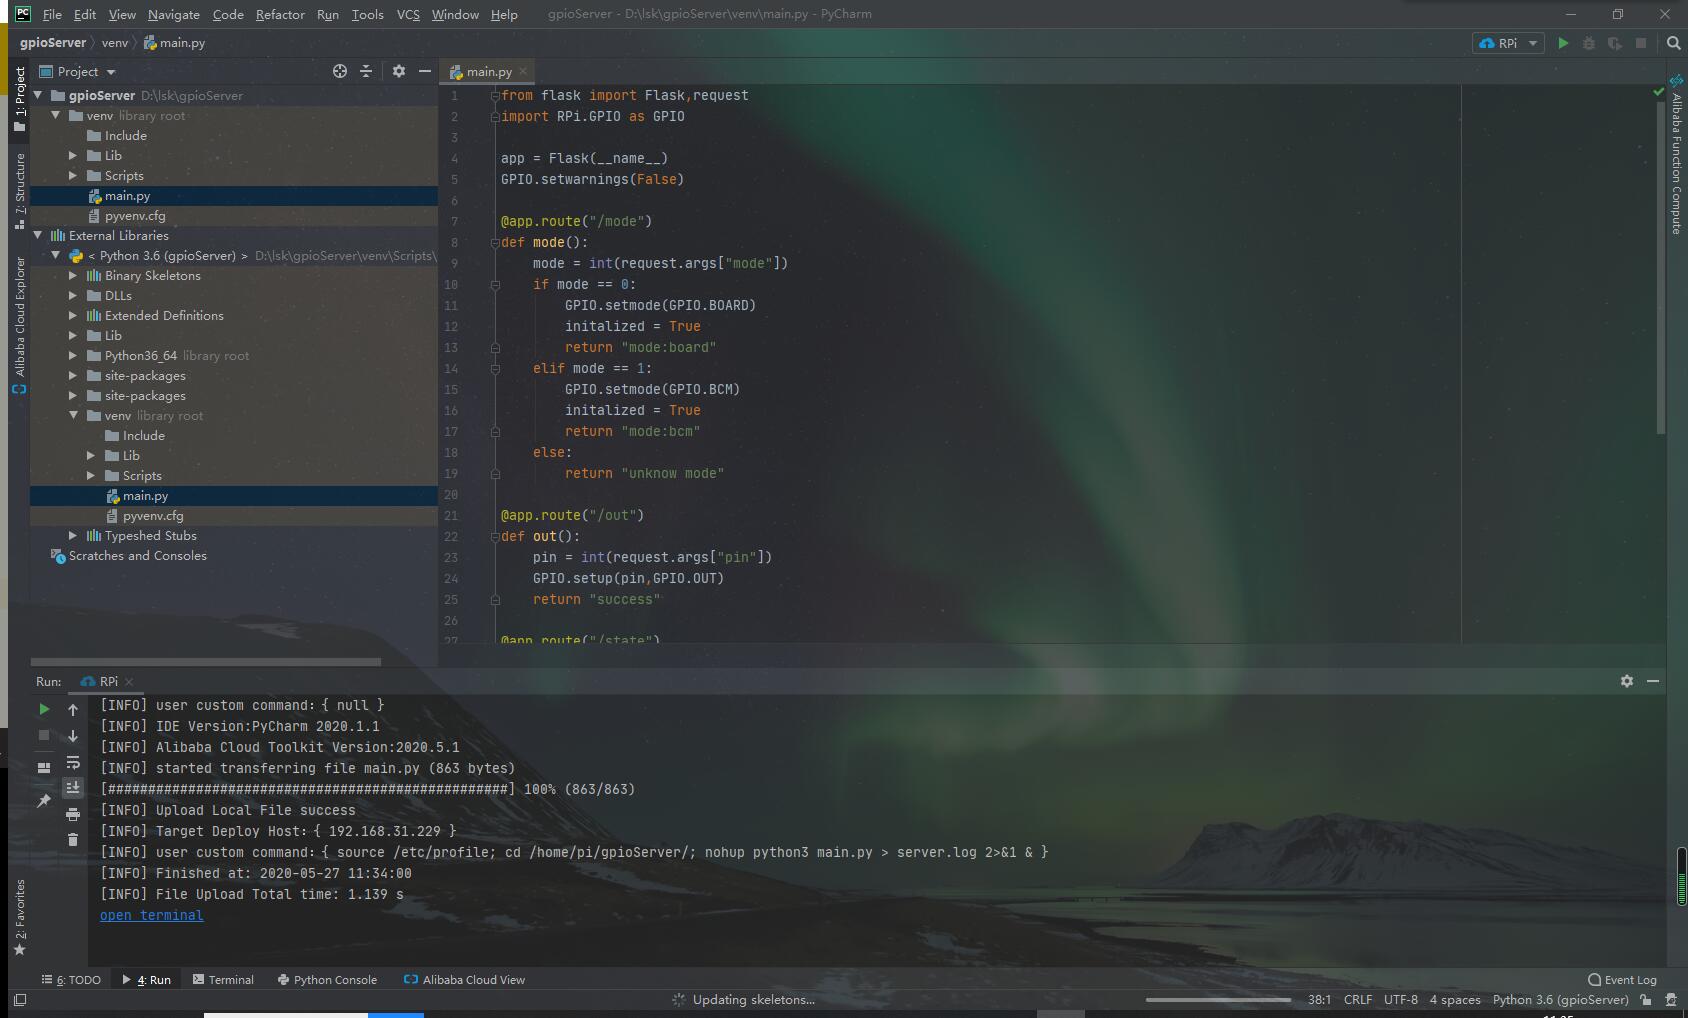Expand the Binary Skeletons node
Image resolution: width=1688 pixels, height=1018 pixels.
[73, 275]
